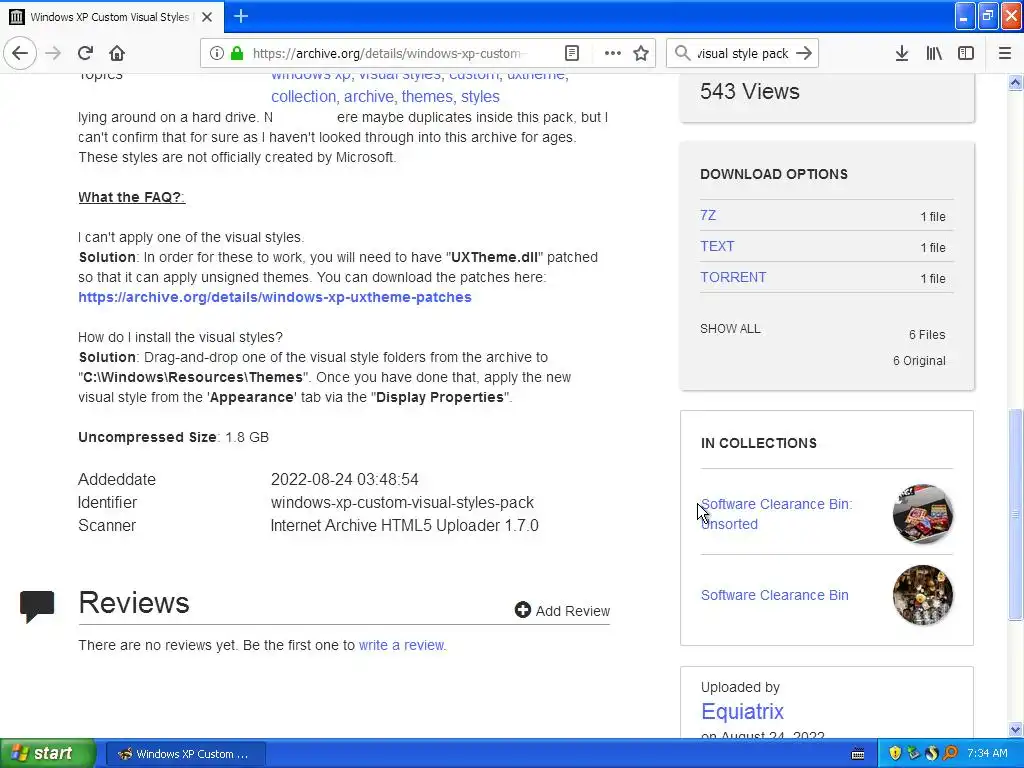Screen dimensions: 1024x768
Task: Open the library bookmarks icon
Action: click(934, 54)
